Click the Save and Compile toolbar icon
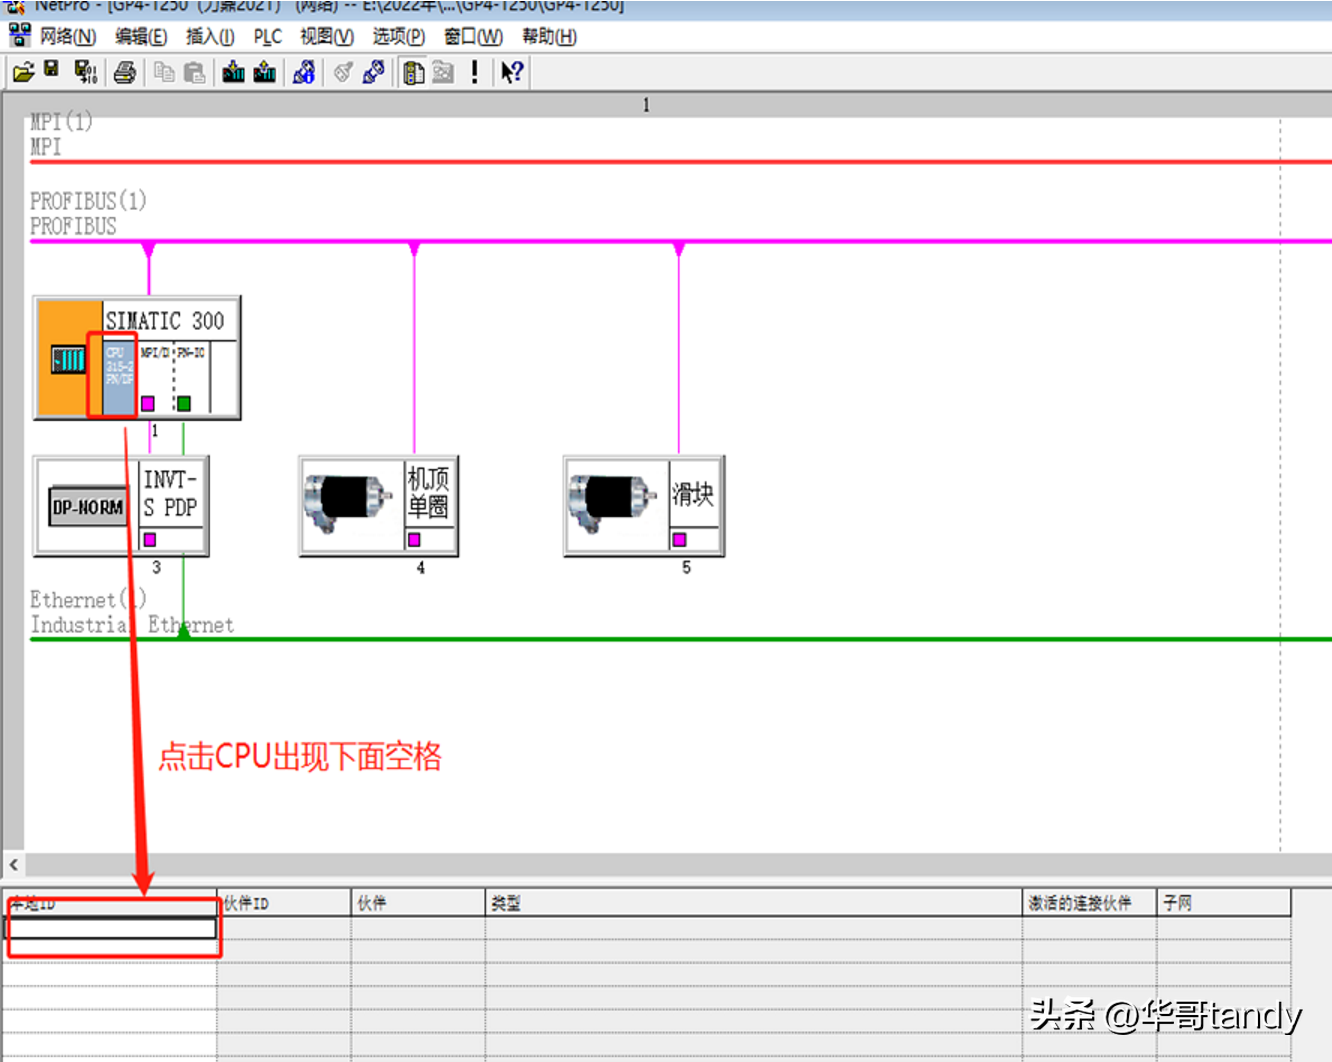 pyautogui.click(x=85, y=72)
